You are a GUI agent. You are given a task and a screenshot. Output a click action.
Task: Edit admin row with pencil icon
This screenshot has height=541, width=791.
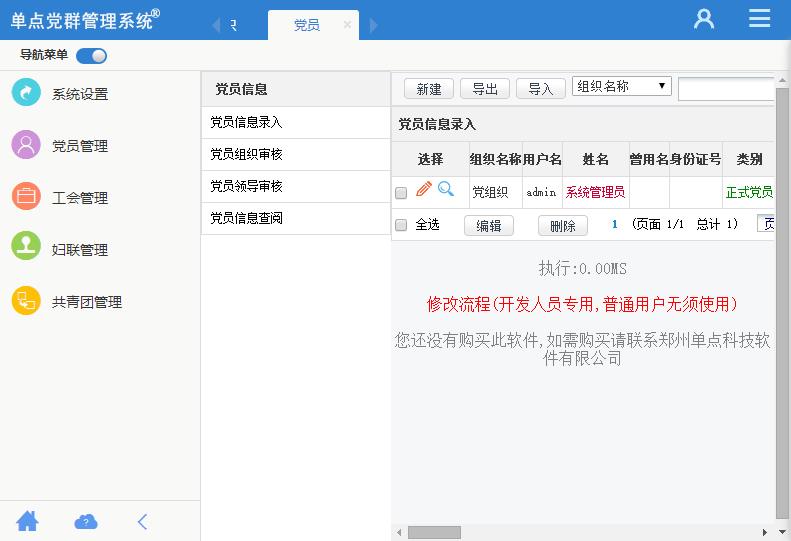424,189
